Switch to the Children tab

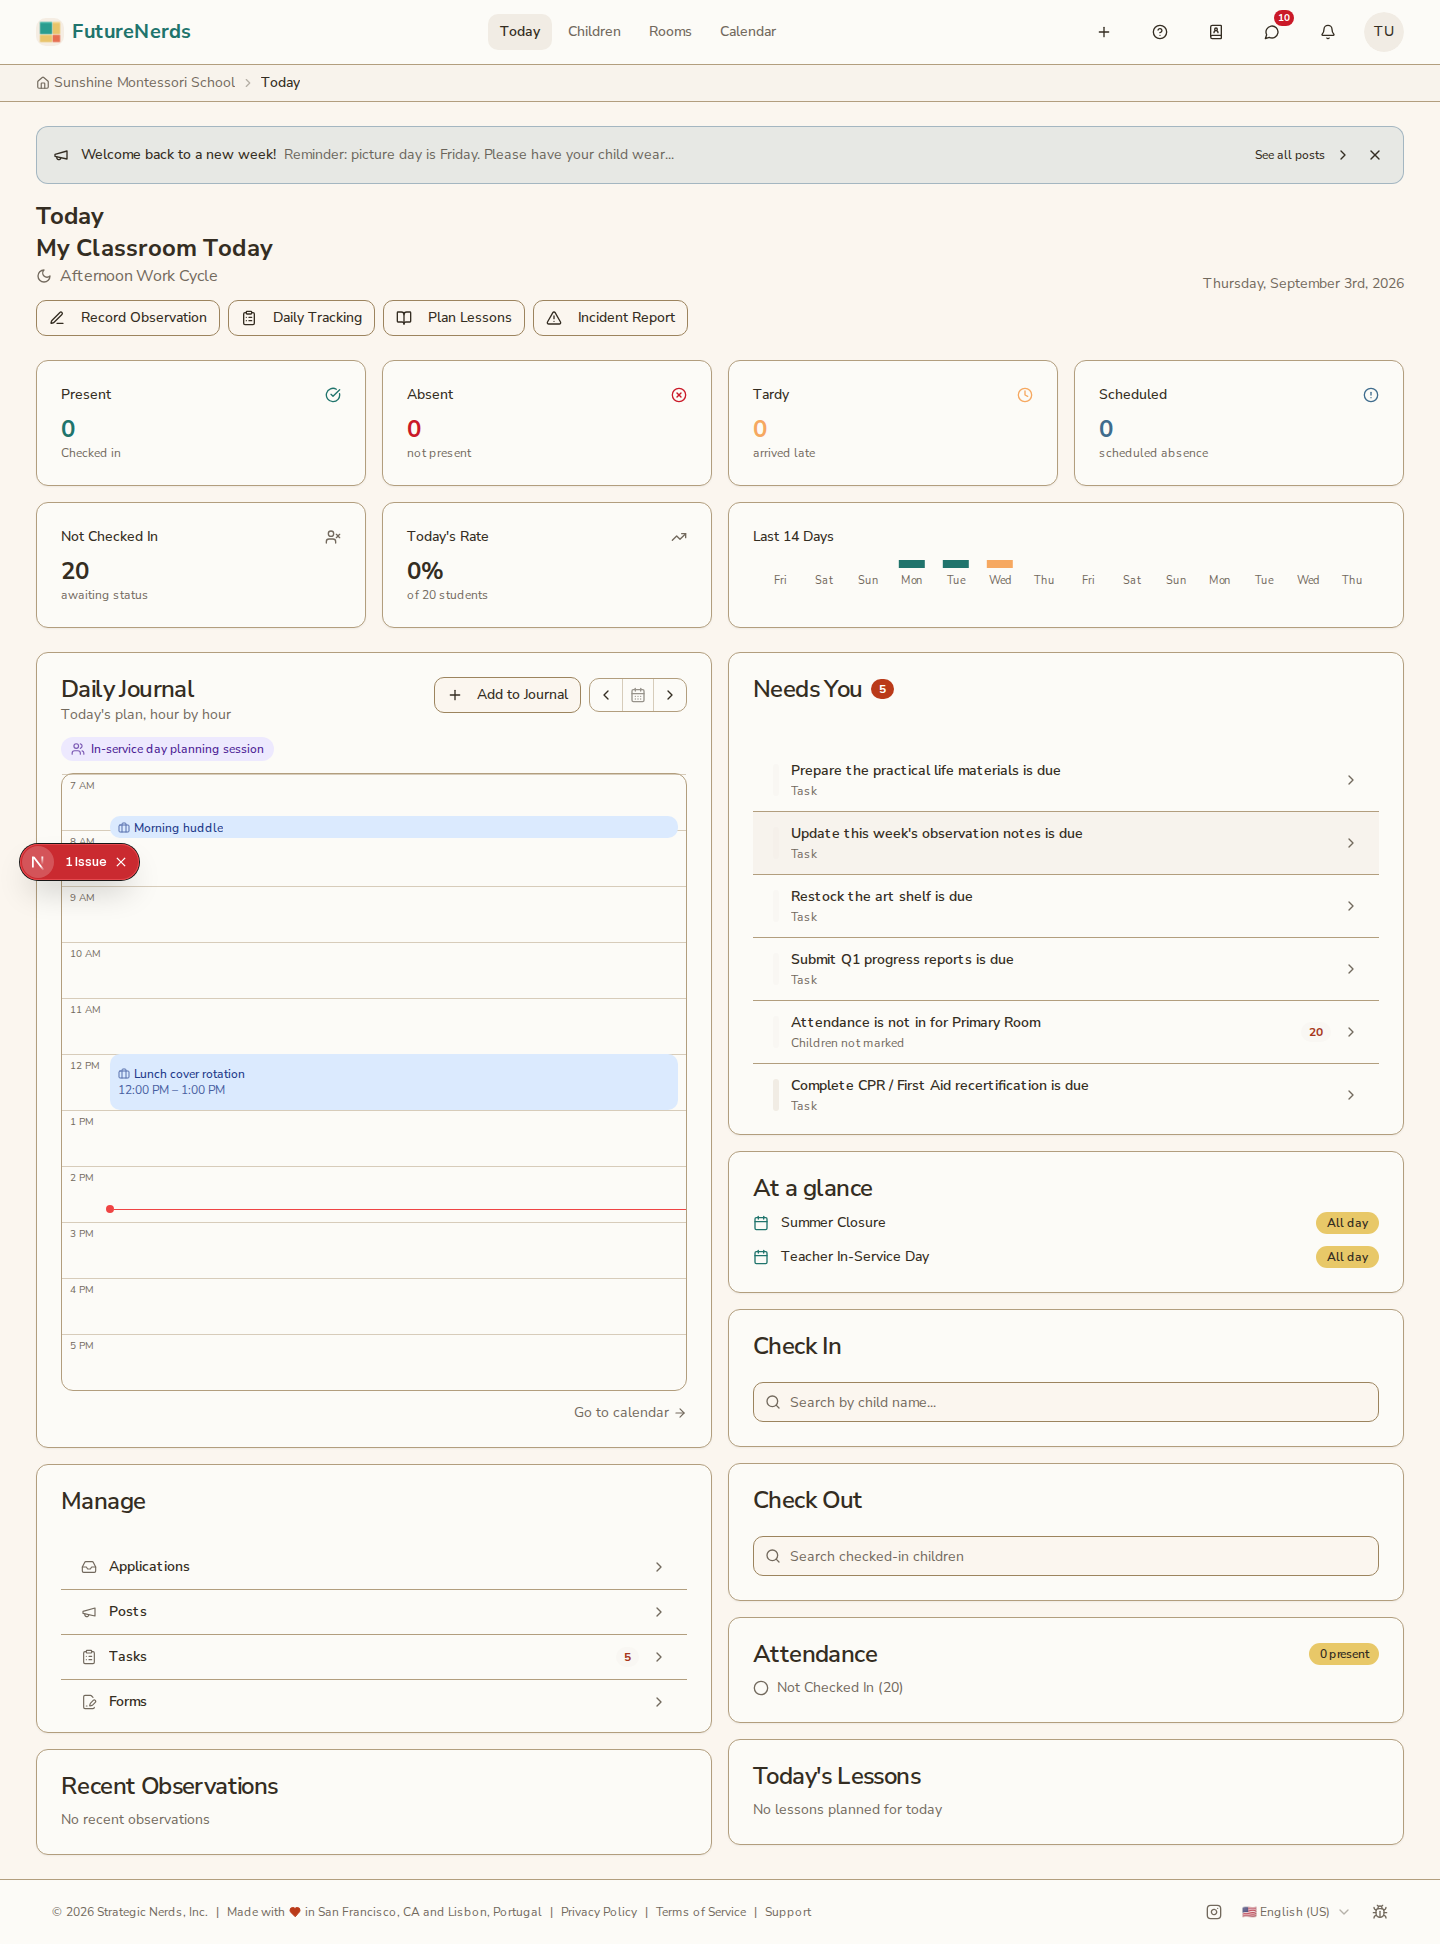pyautogui.click(x=594, y=32)
